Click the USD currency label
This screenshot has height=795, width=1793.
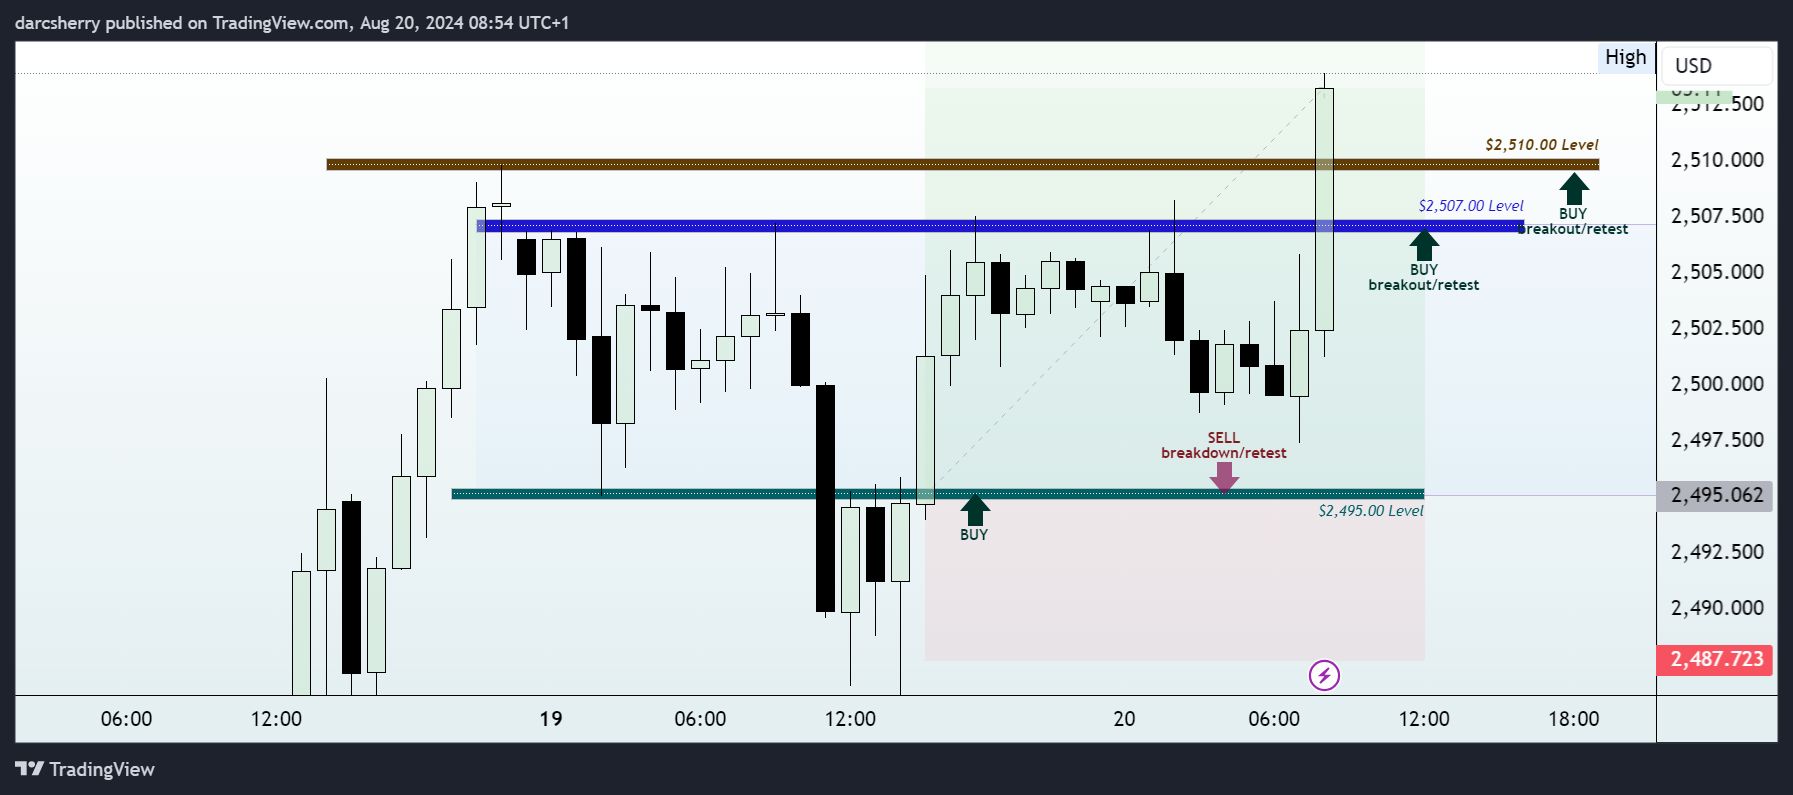click(1693, 66)
